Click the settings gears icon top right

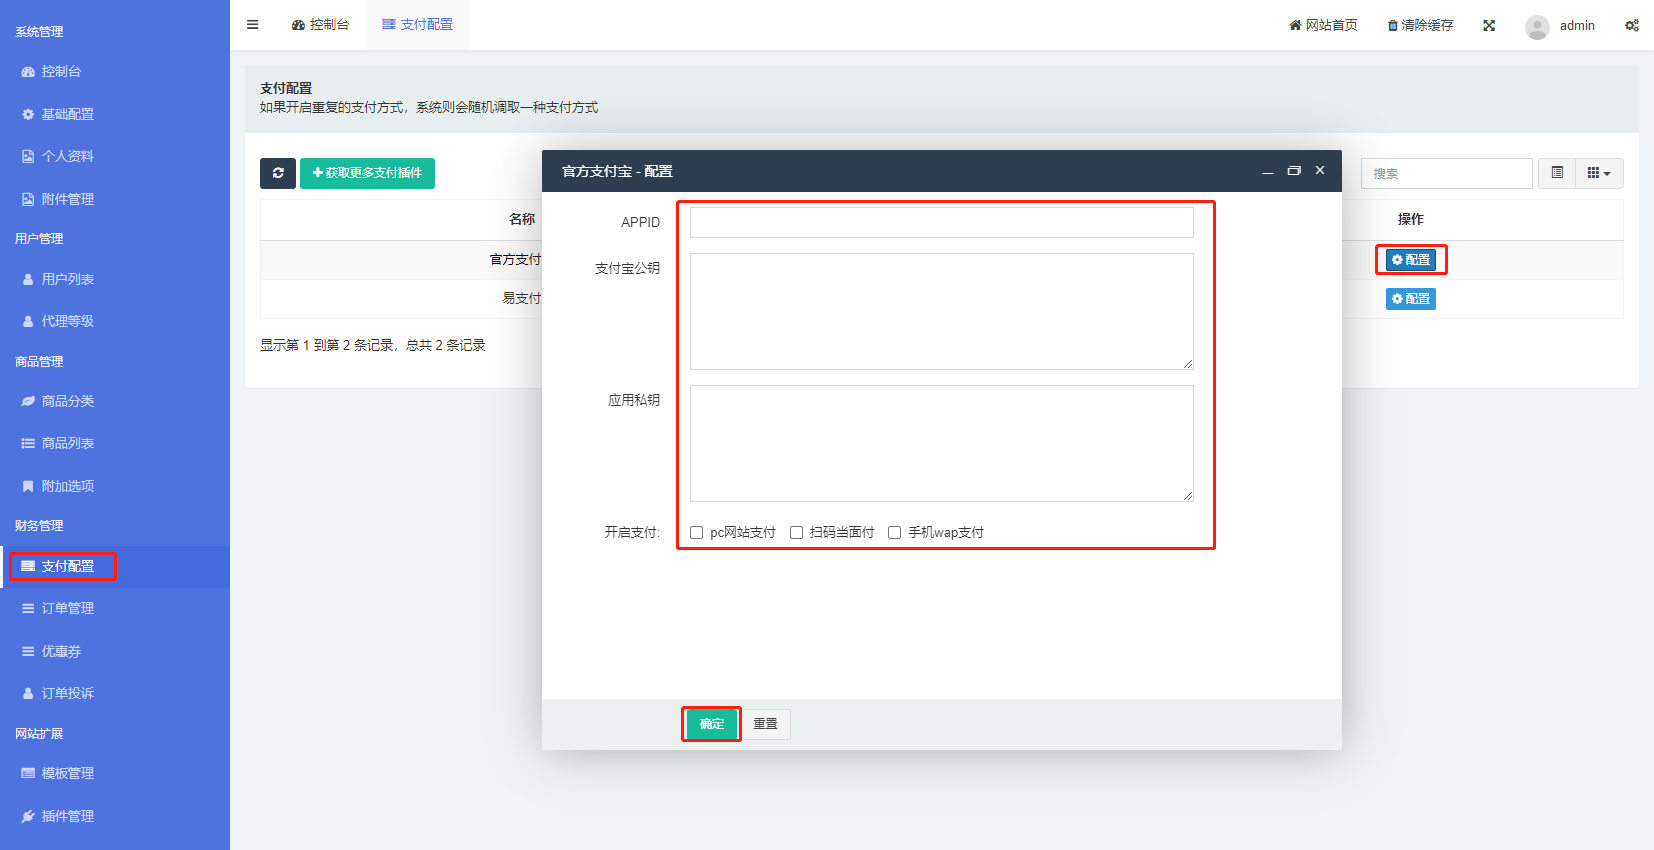coord(1631,25)
